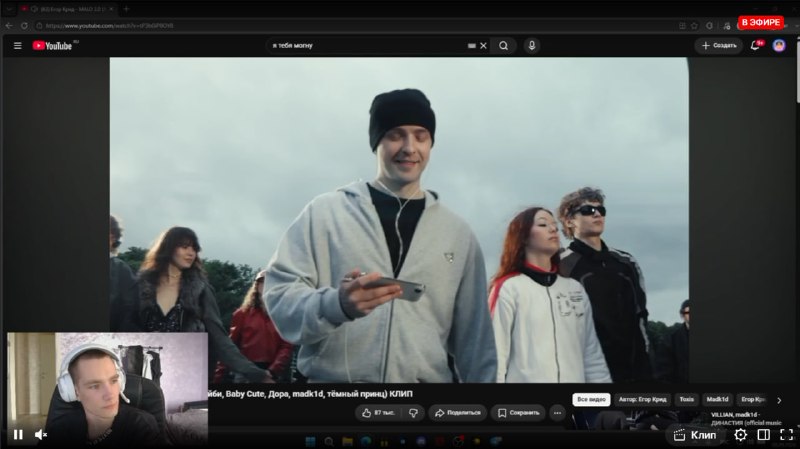Select the "Все видео" filter chip
Screen dimensions: 800x449
pyautogui.click(x=591, y=400)
